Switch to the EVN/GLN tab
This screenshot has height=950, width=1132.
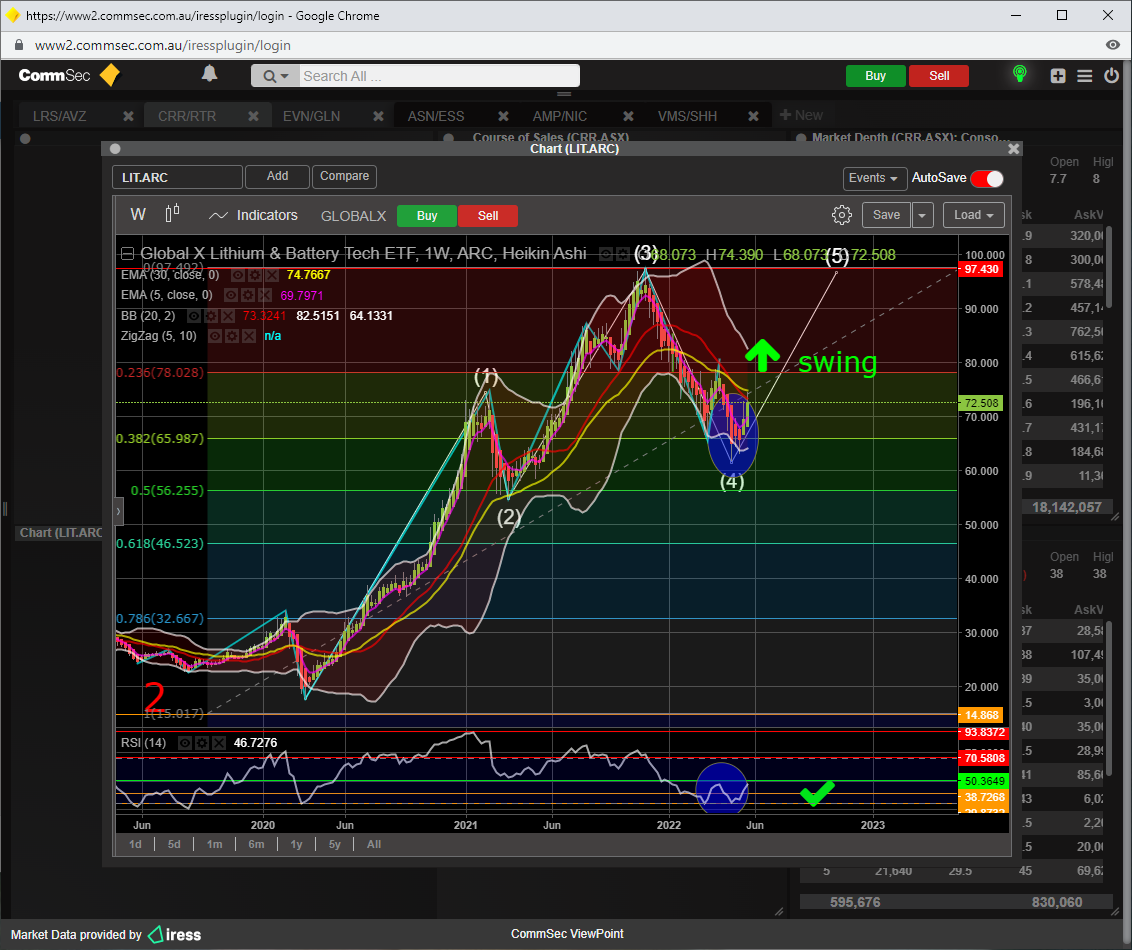click(311, 116)
